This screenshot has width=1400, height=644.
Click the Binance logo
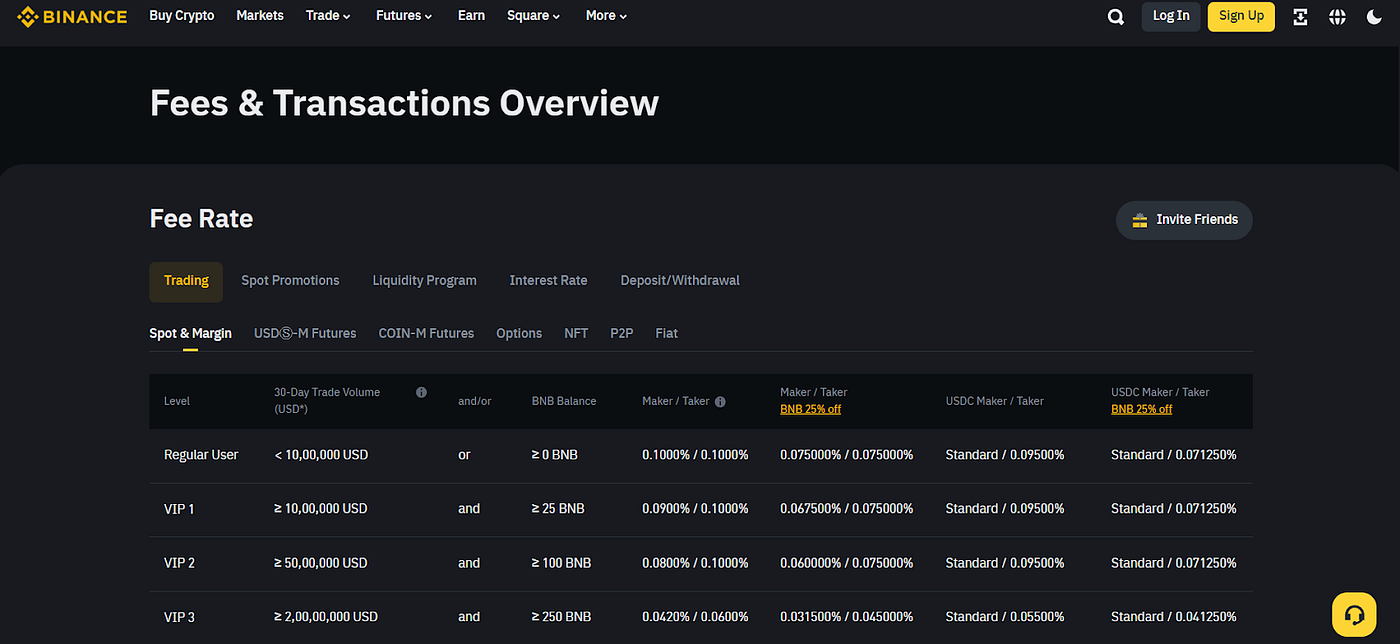pos(71,16)
